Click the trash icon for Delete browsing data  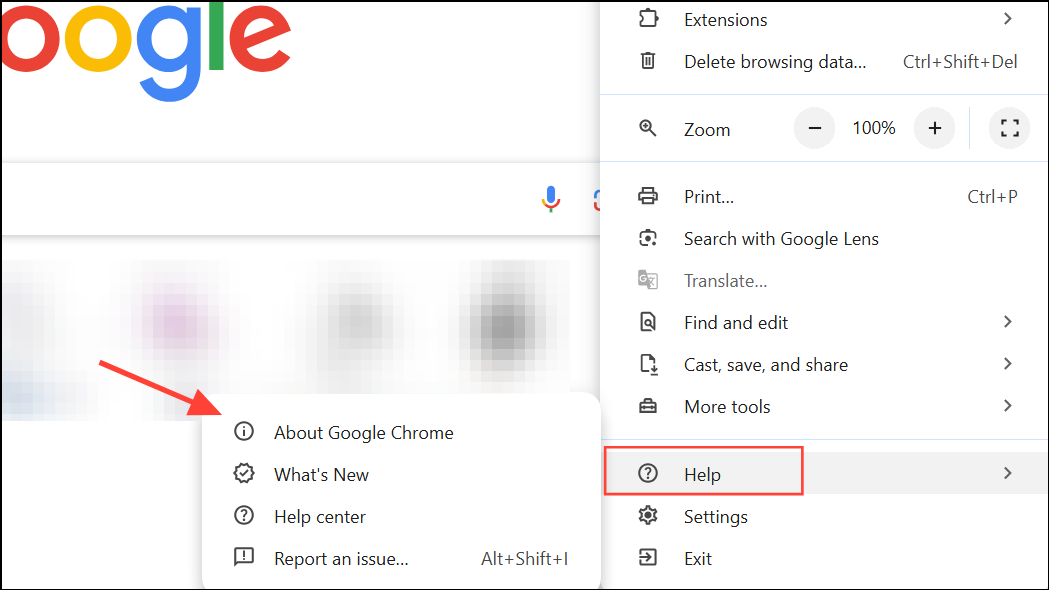(648, 61)
